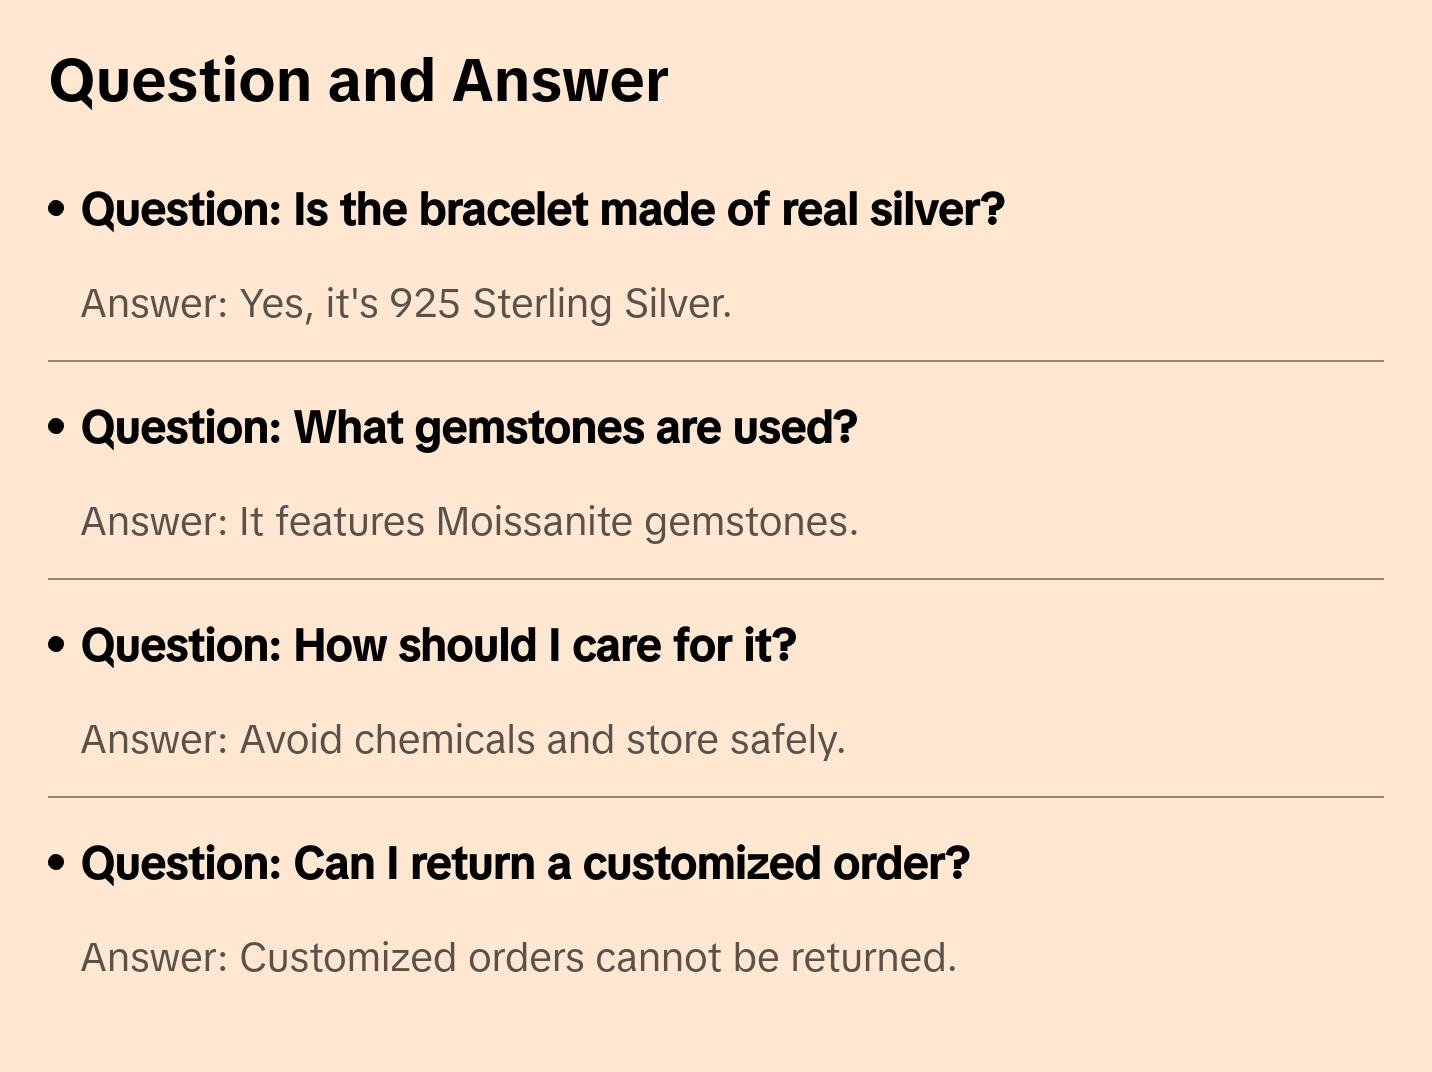Click the bullet beside the return order question
This screenshot has height=1072, width=1432.
pos(57,863)
